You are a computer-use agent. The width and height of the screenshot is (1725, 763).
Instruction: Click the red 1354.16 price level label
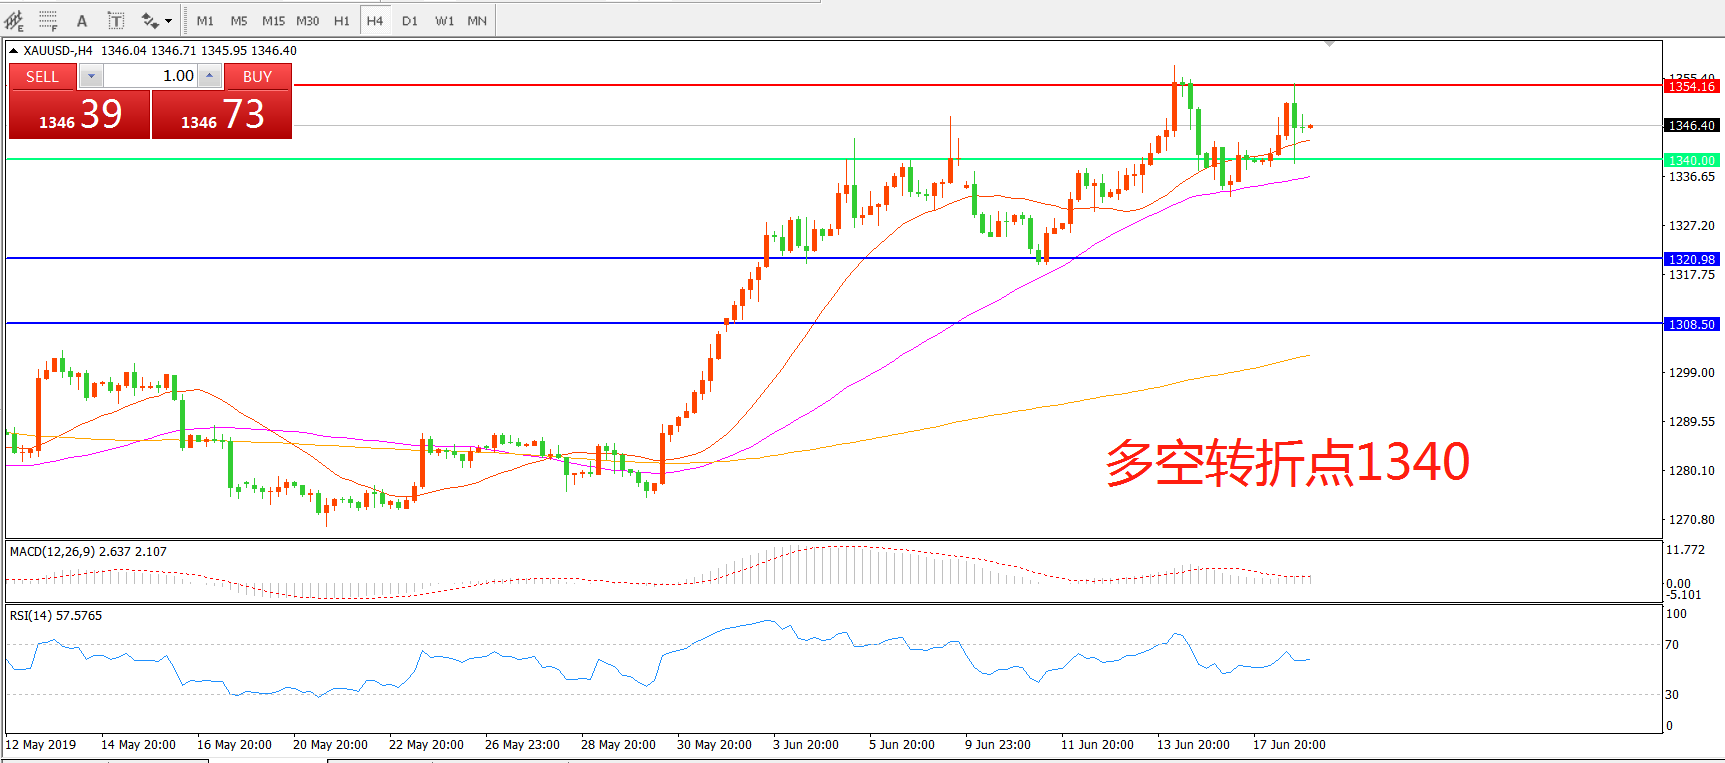point(1691,87)
